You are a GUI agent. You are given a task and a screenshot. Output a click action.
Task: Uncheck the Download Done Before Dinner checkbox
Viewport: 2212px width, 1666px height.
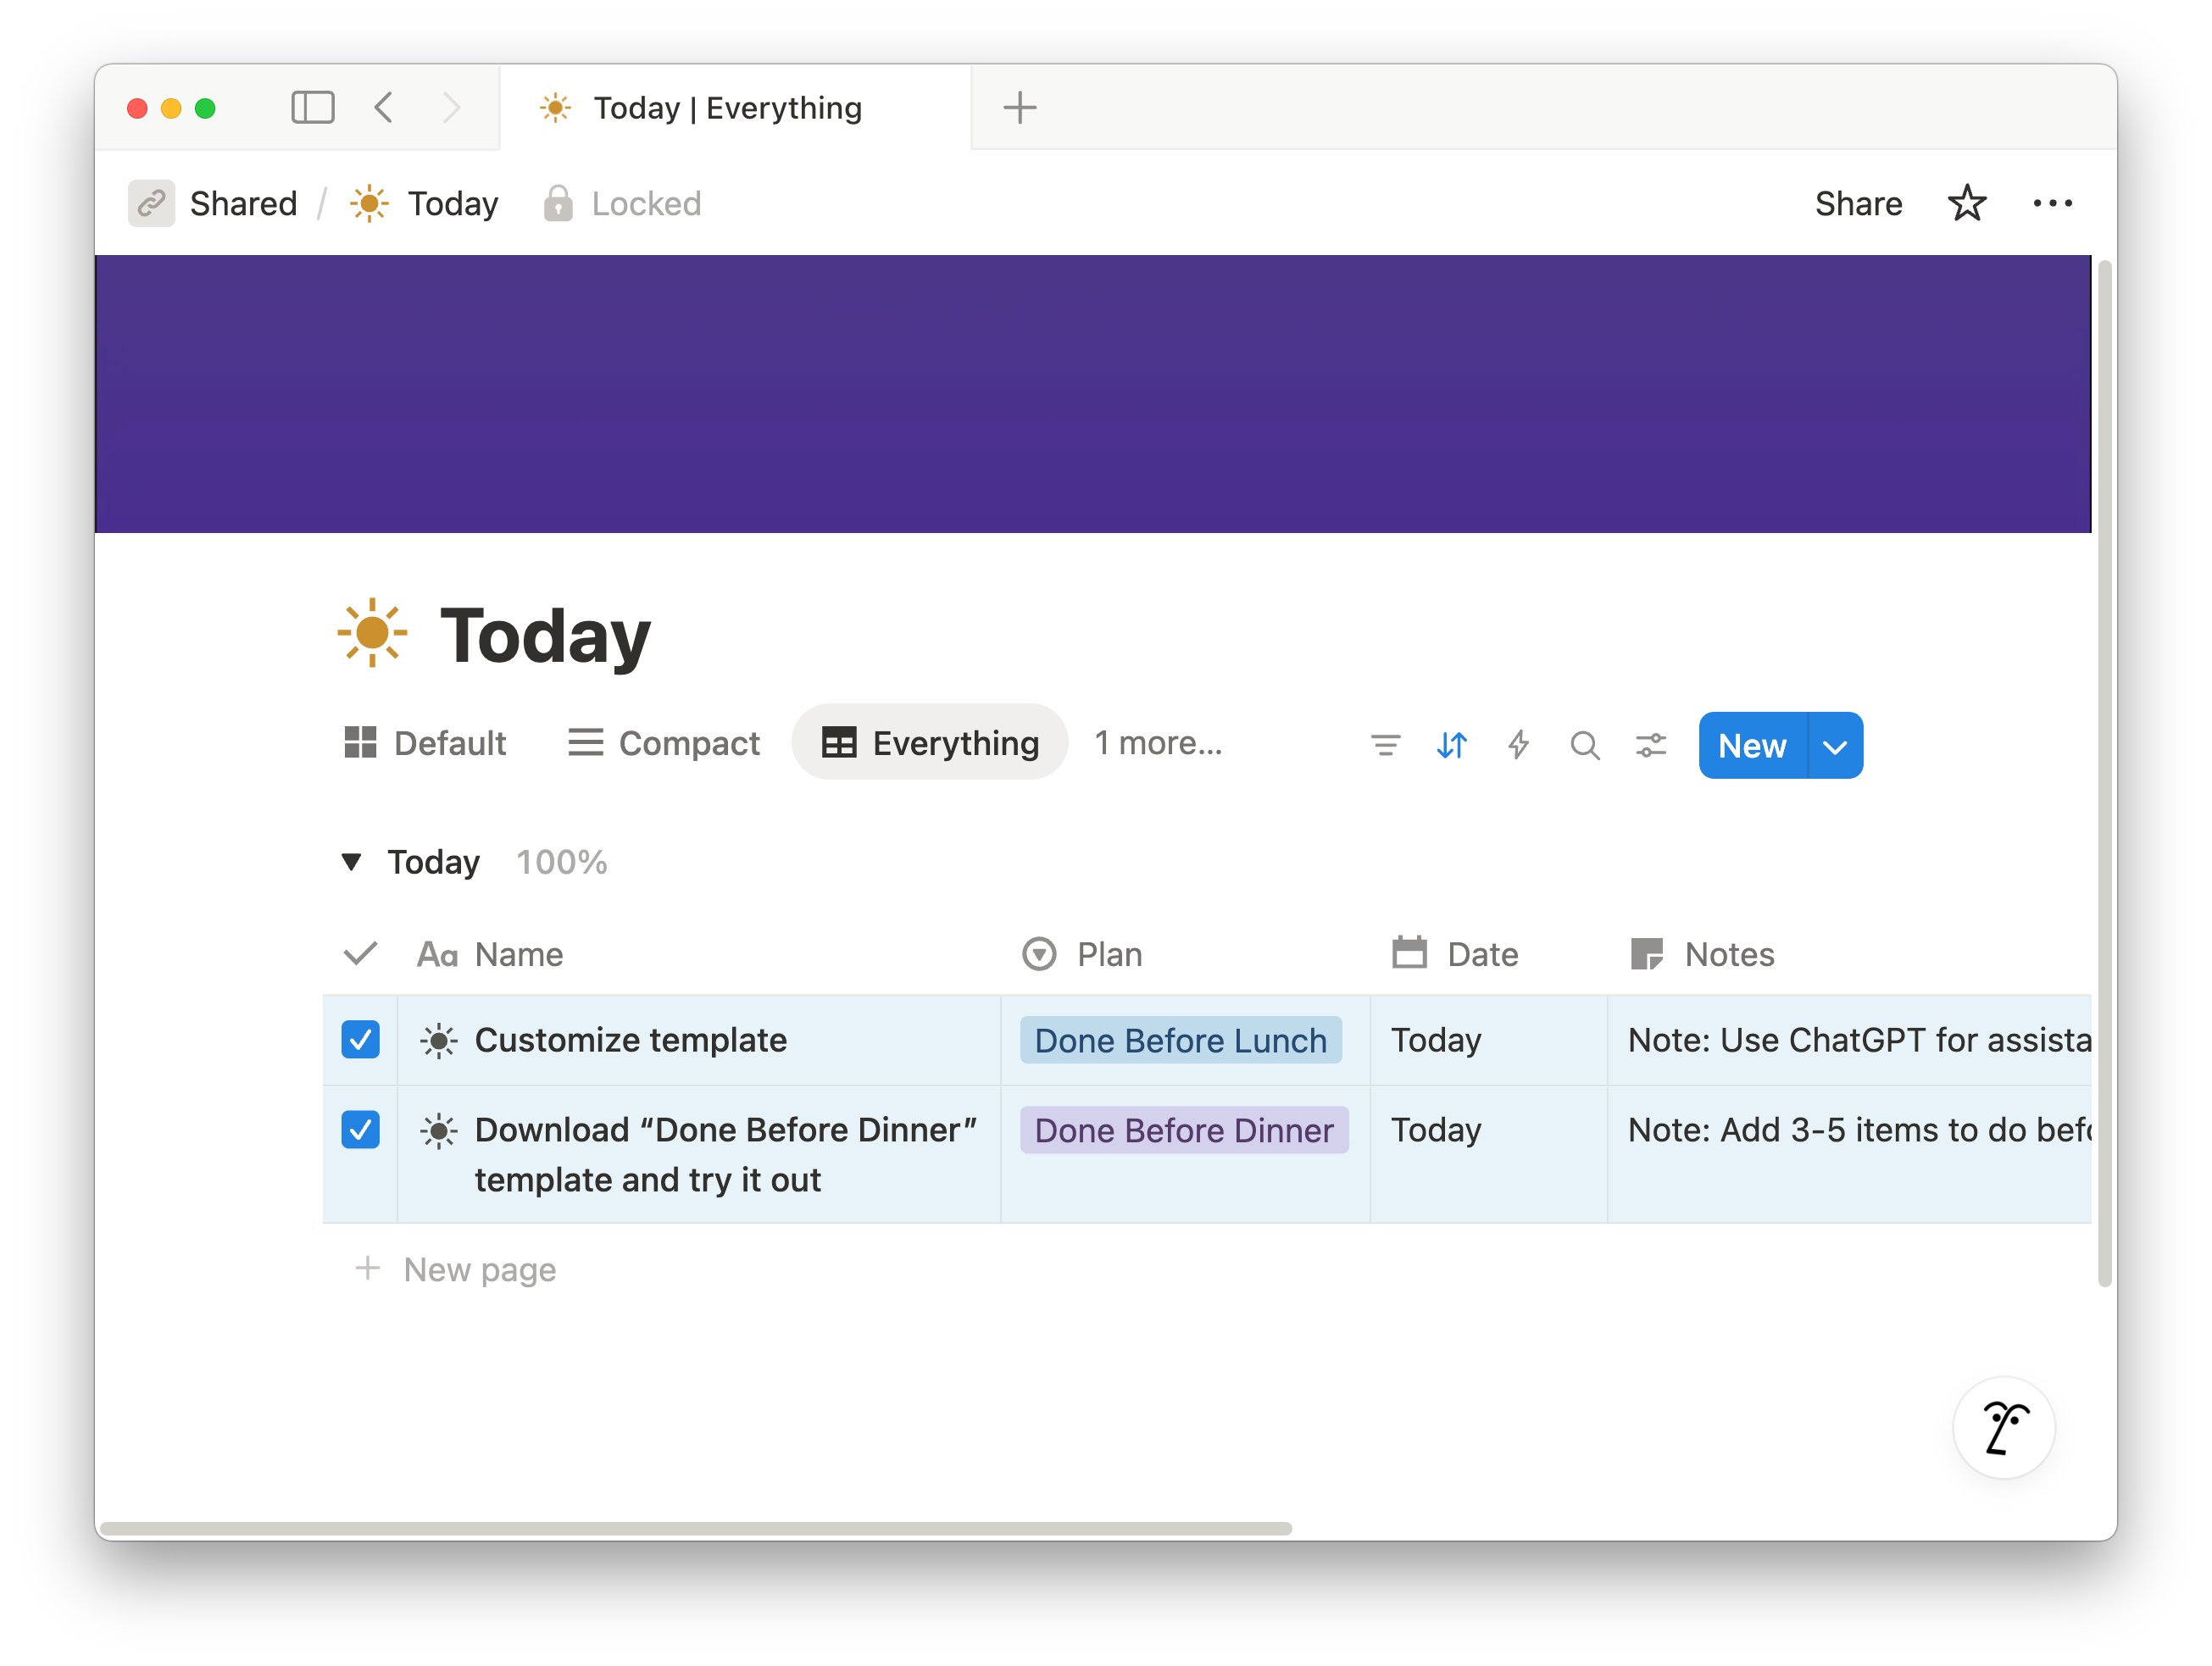[360, 1130]
